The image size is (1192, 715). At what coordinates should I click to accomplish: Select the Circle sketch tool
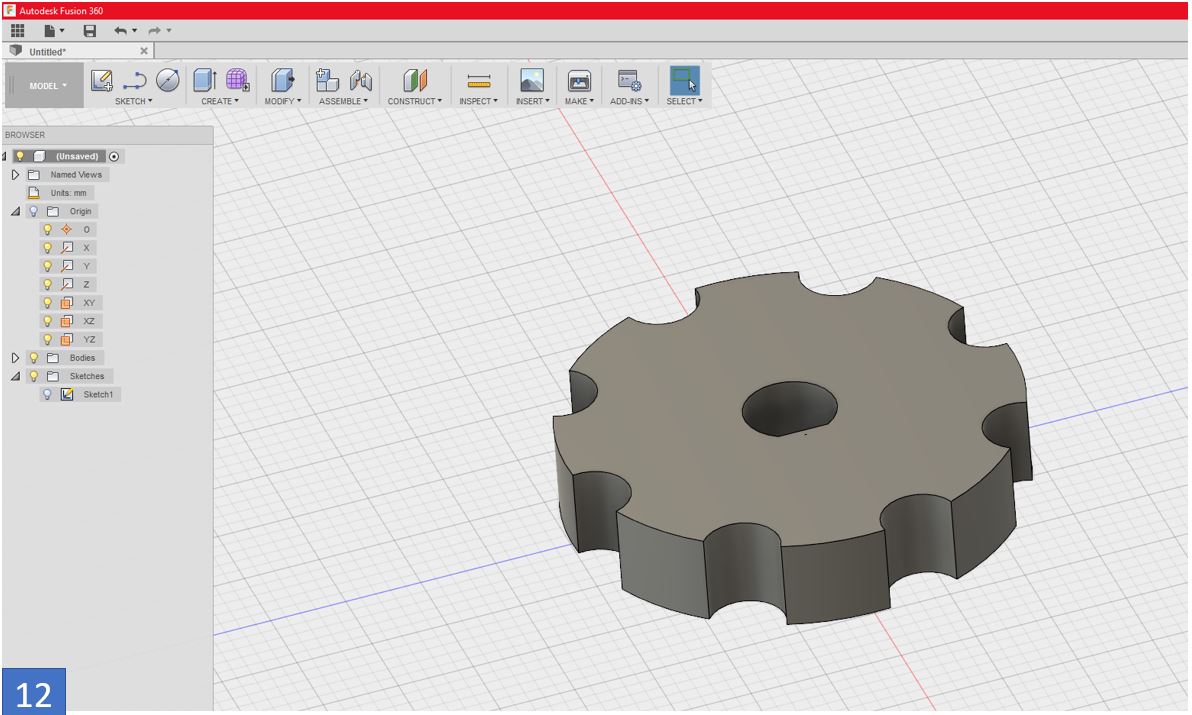168,81
